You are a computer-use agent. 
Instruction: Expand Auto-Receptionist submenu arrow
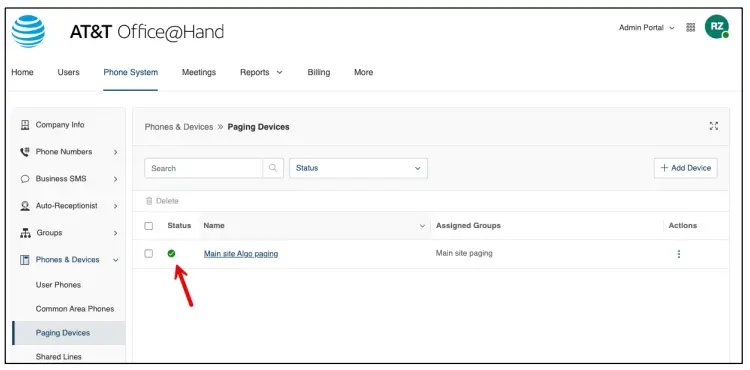click(x=115, y=206)
